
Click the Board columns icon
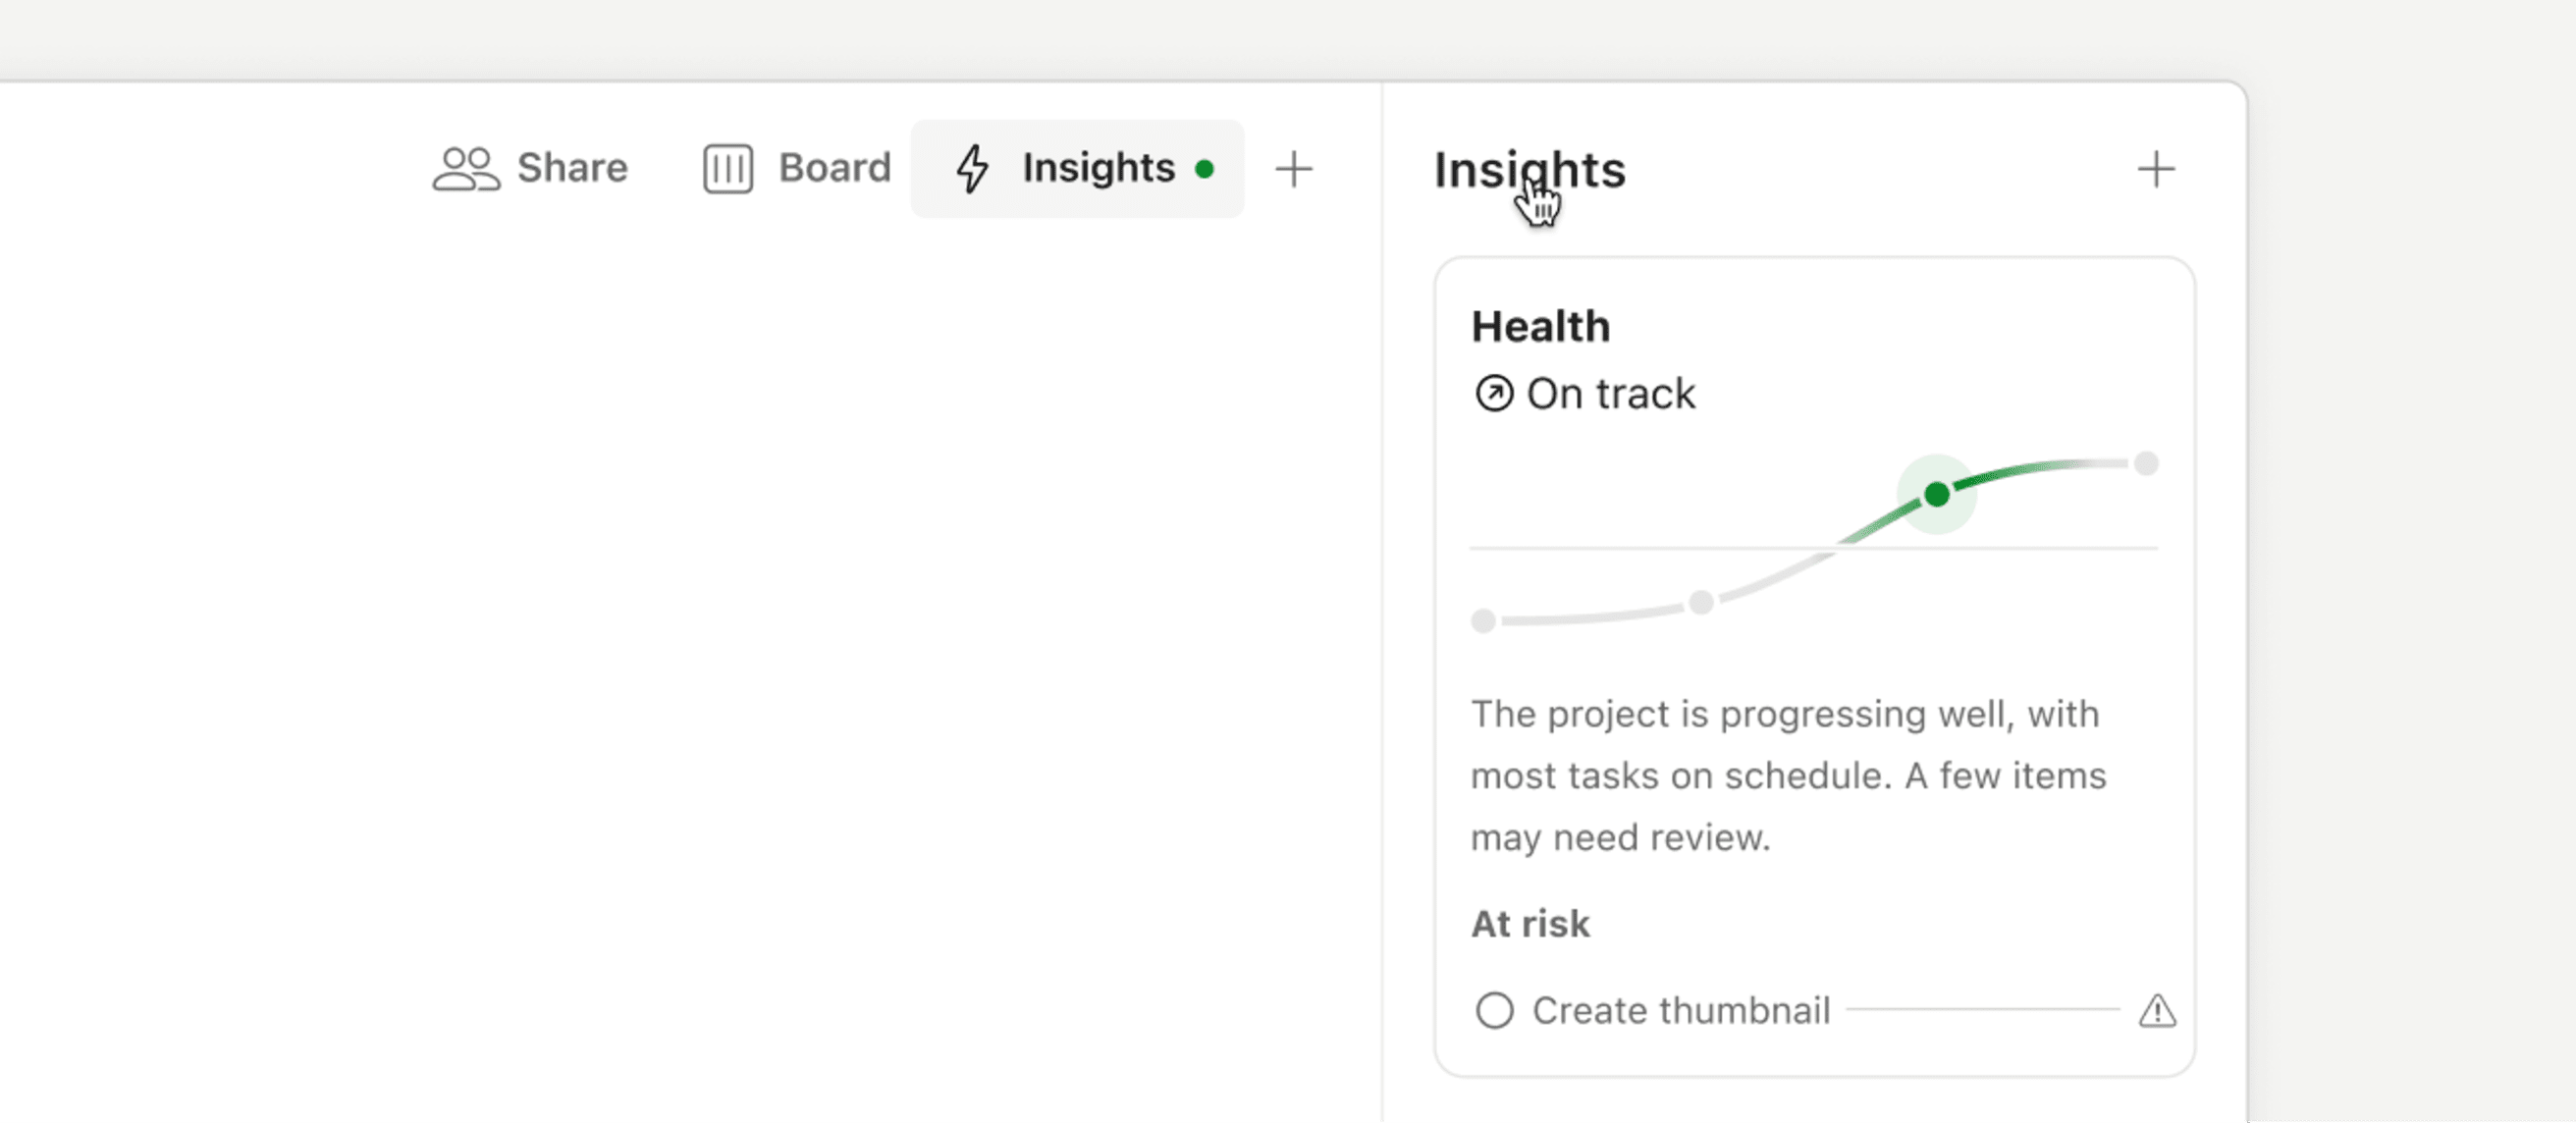click(x=728, y=168)
